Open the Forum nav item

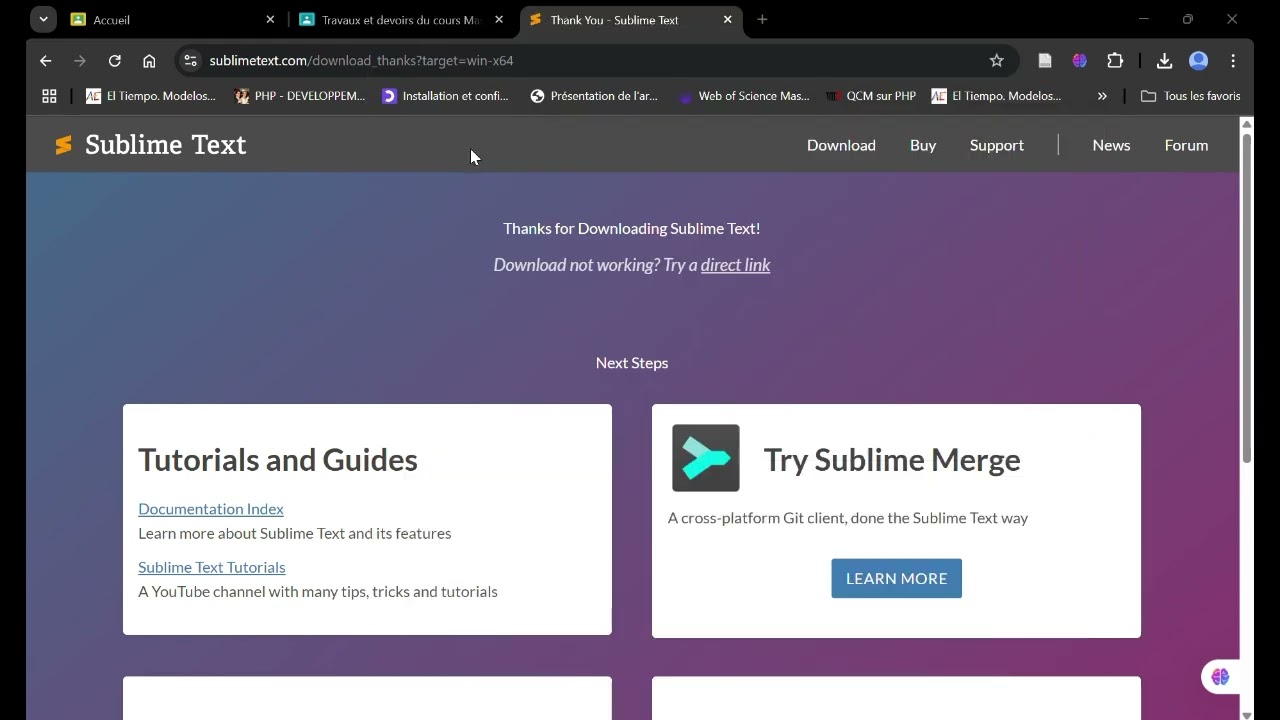coord(1186,145)
